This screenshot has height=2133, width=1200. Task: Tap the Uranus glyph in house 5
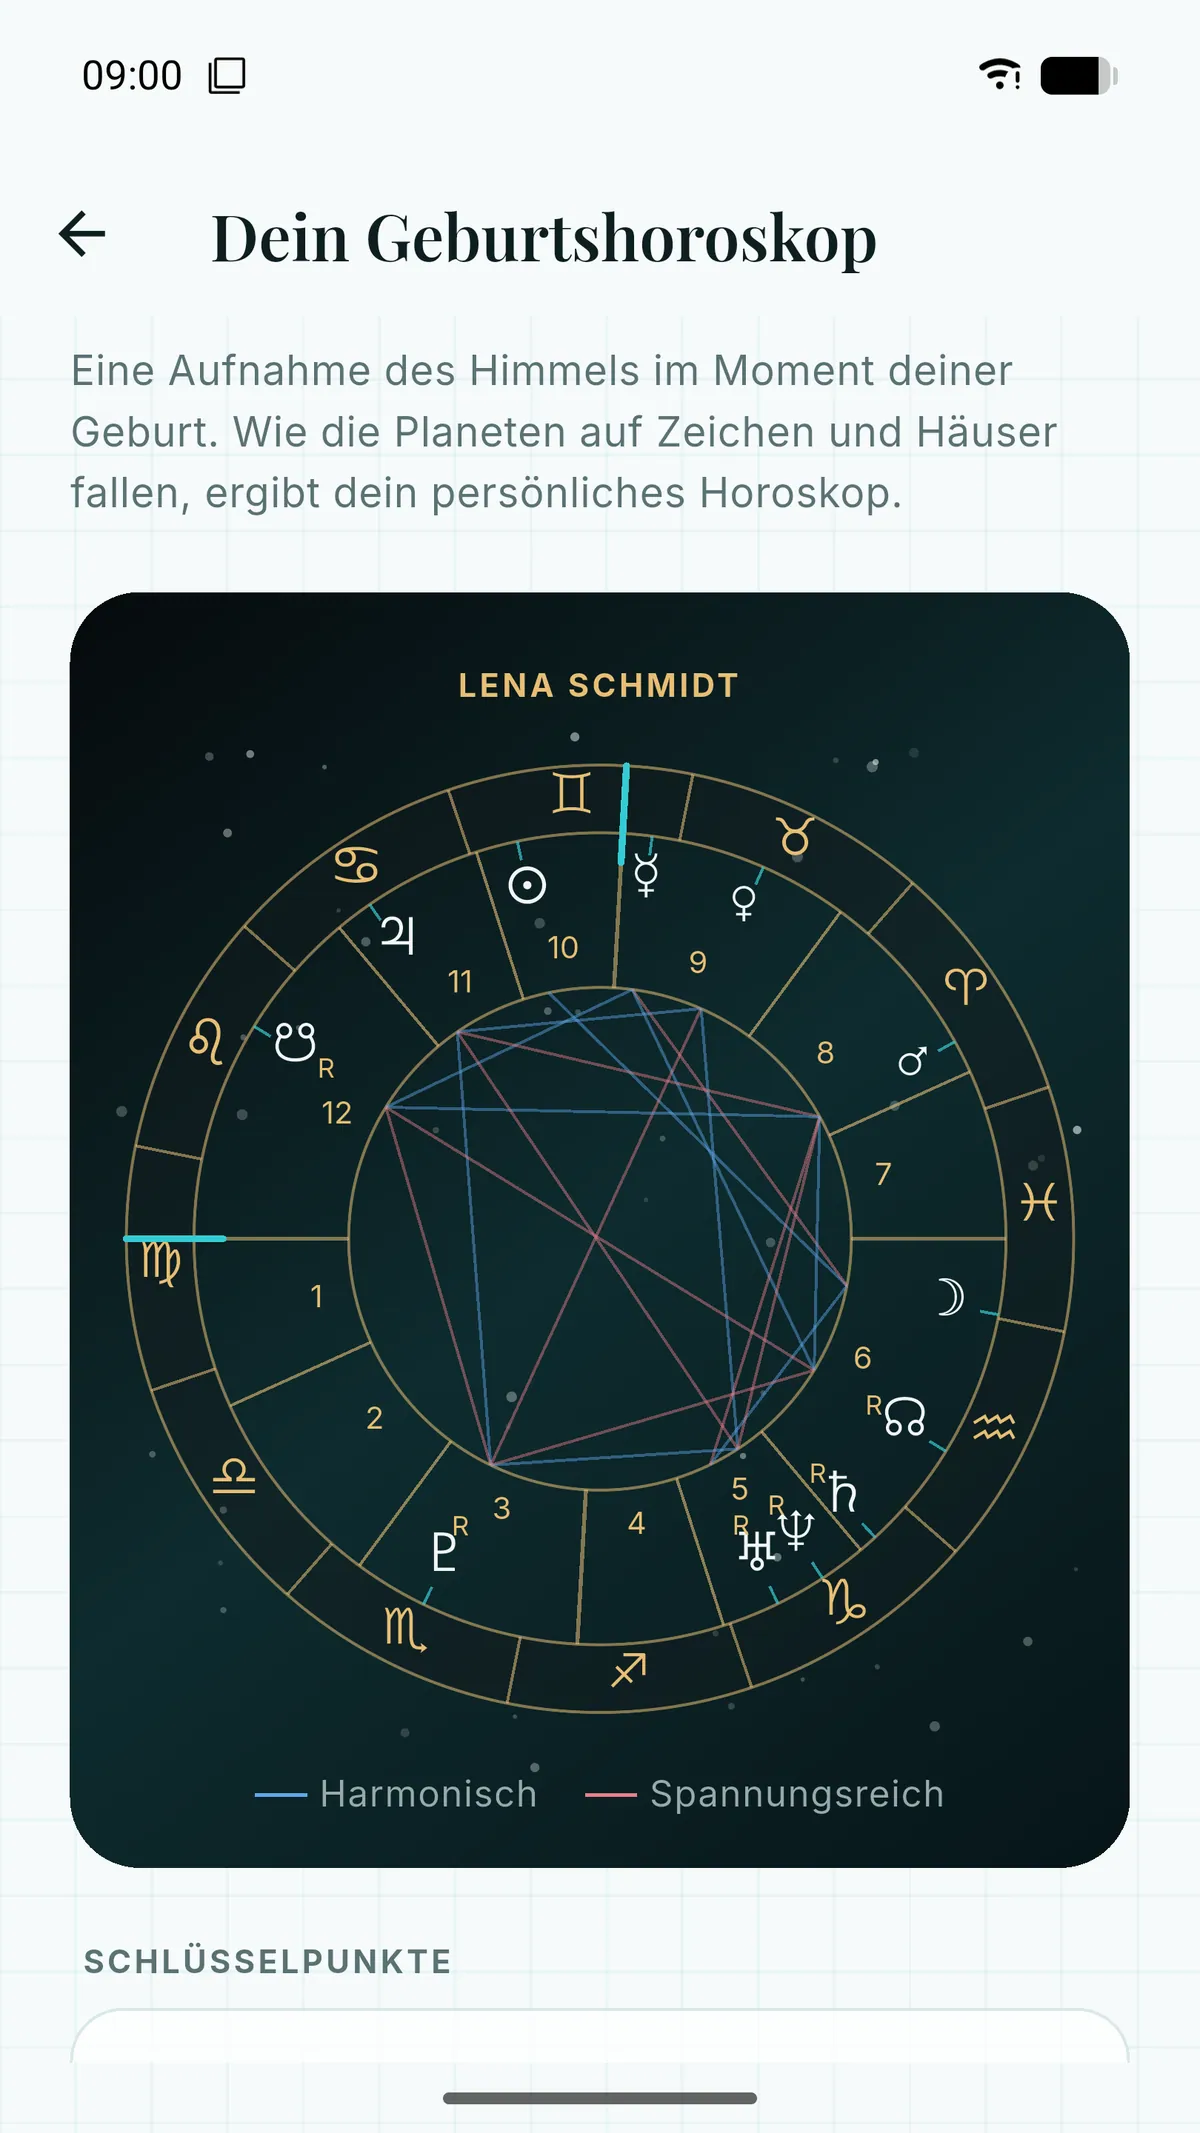(757, 1549)
